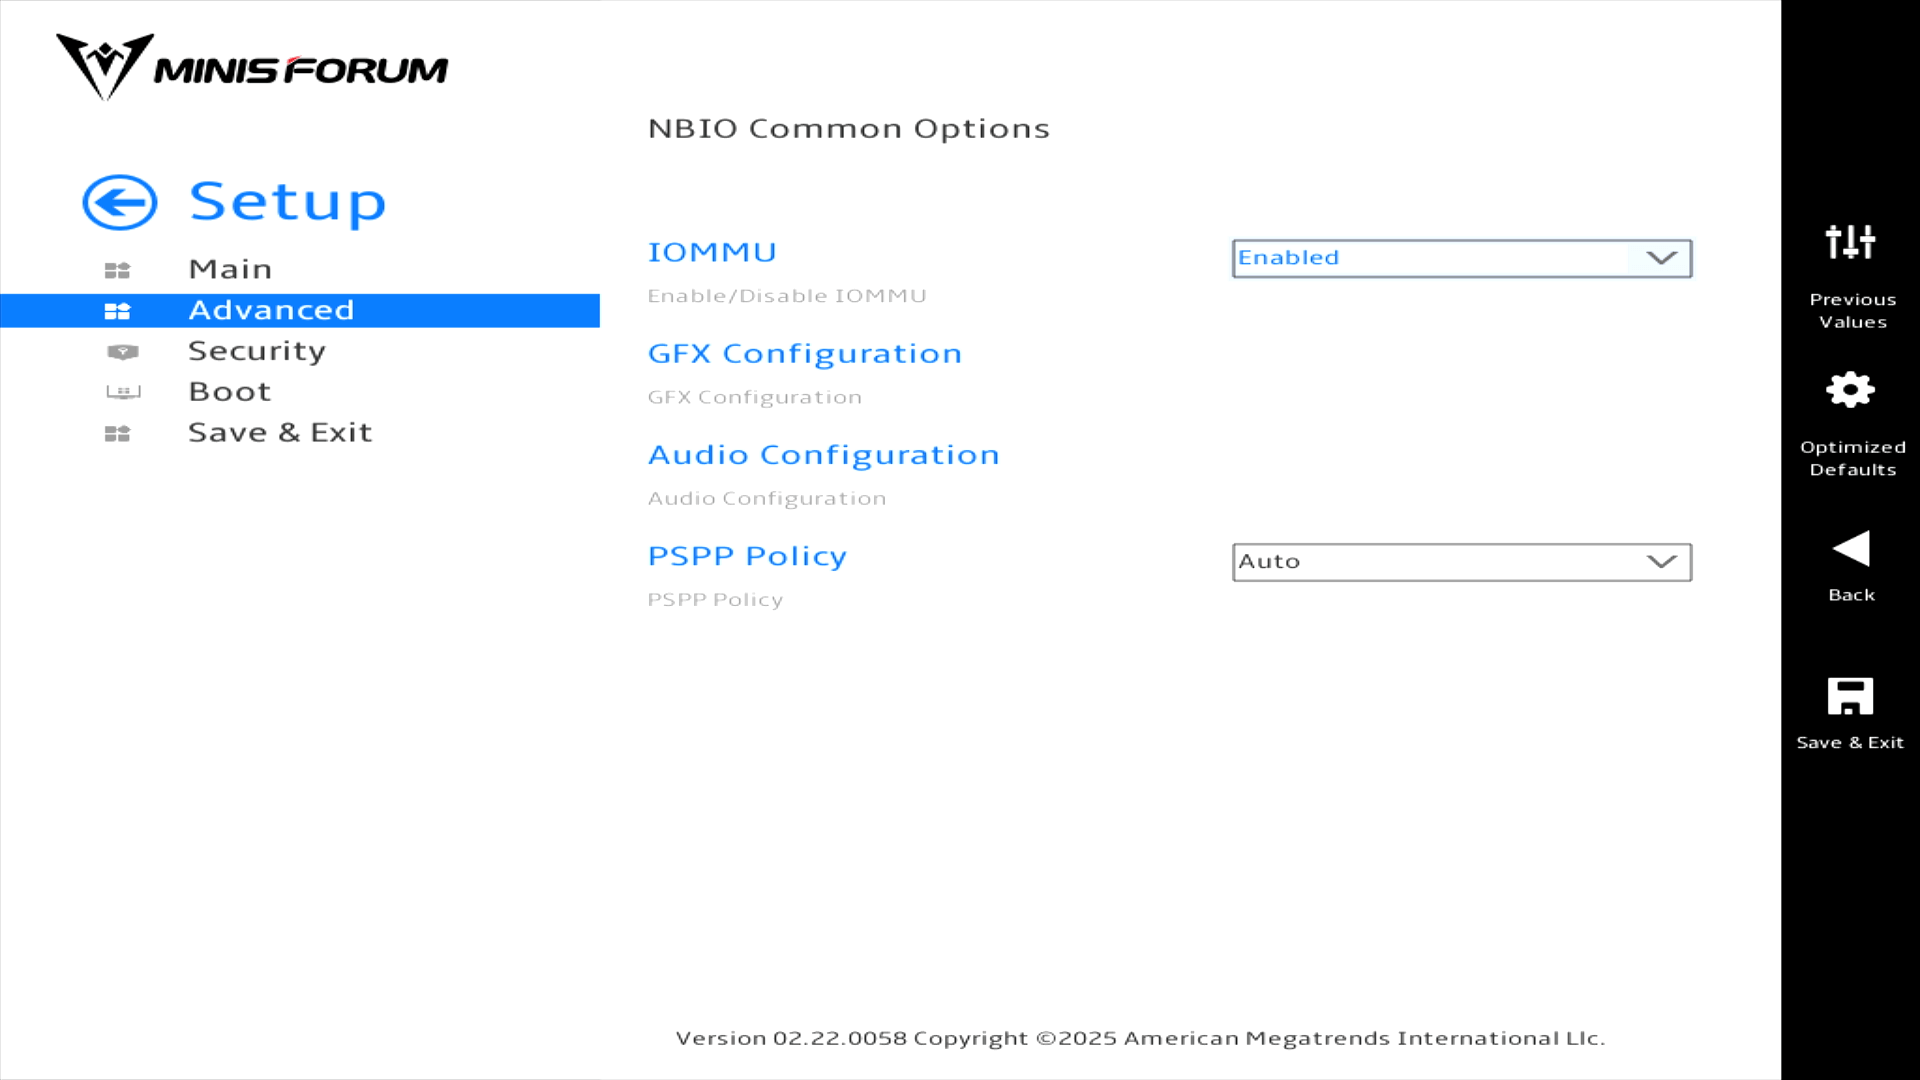Select the PSPP Policy setting label
The height and width of the screenshot is (1080, 1920).
pos(746,556)
